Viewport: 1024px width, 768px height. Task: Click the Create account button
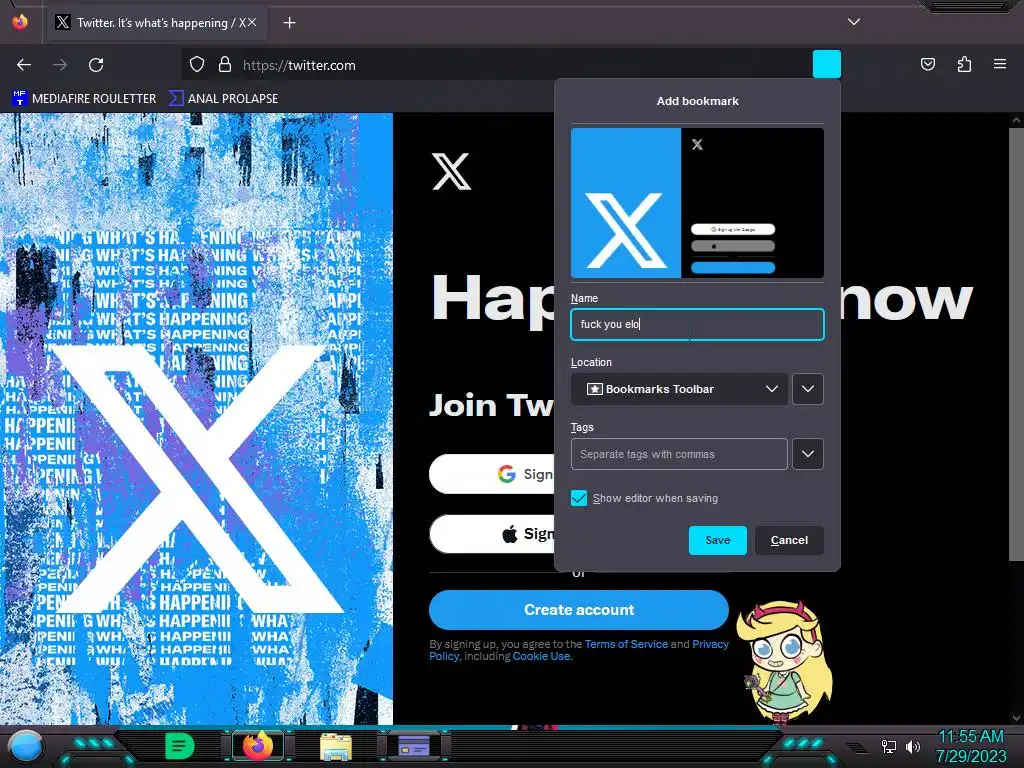point(579,610)
